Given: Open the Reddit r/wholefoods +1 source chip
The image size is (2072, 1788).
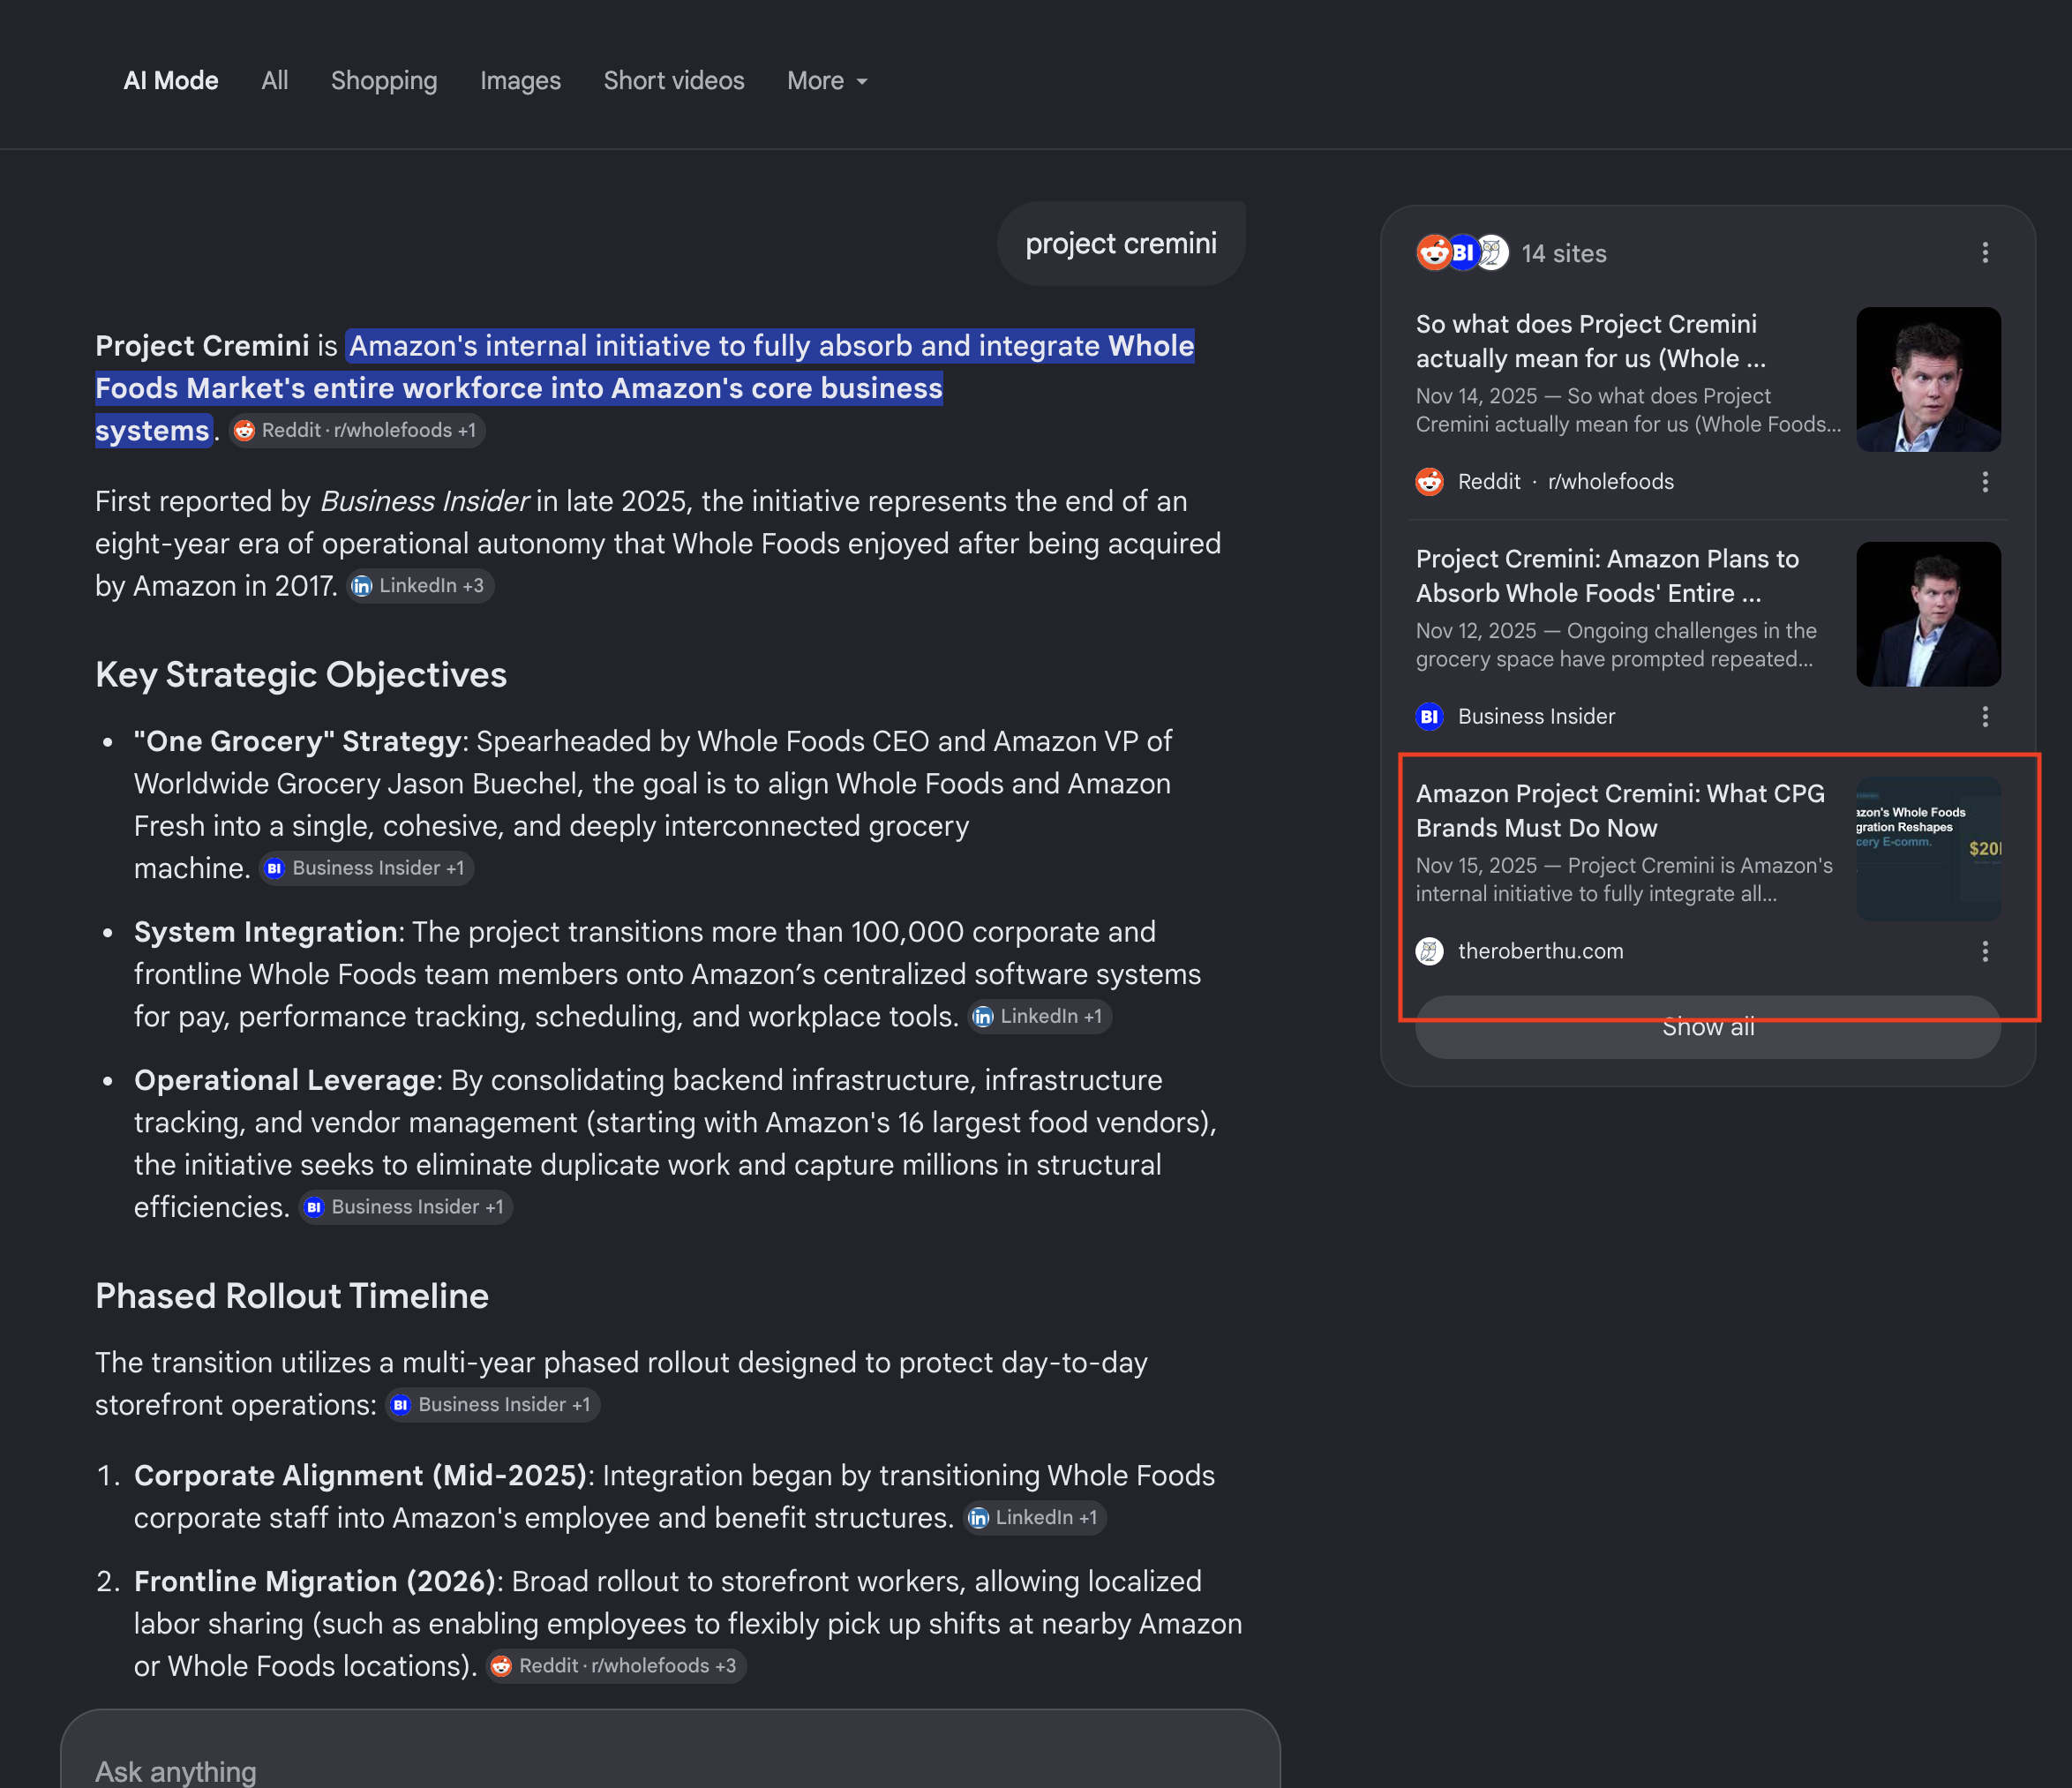Looking at the screenshot, I should point(357,430).
